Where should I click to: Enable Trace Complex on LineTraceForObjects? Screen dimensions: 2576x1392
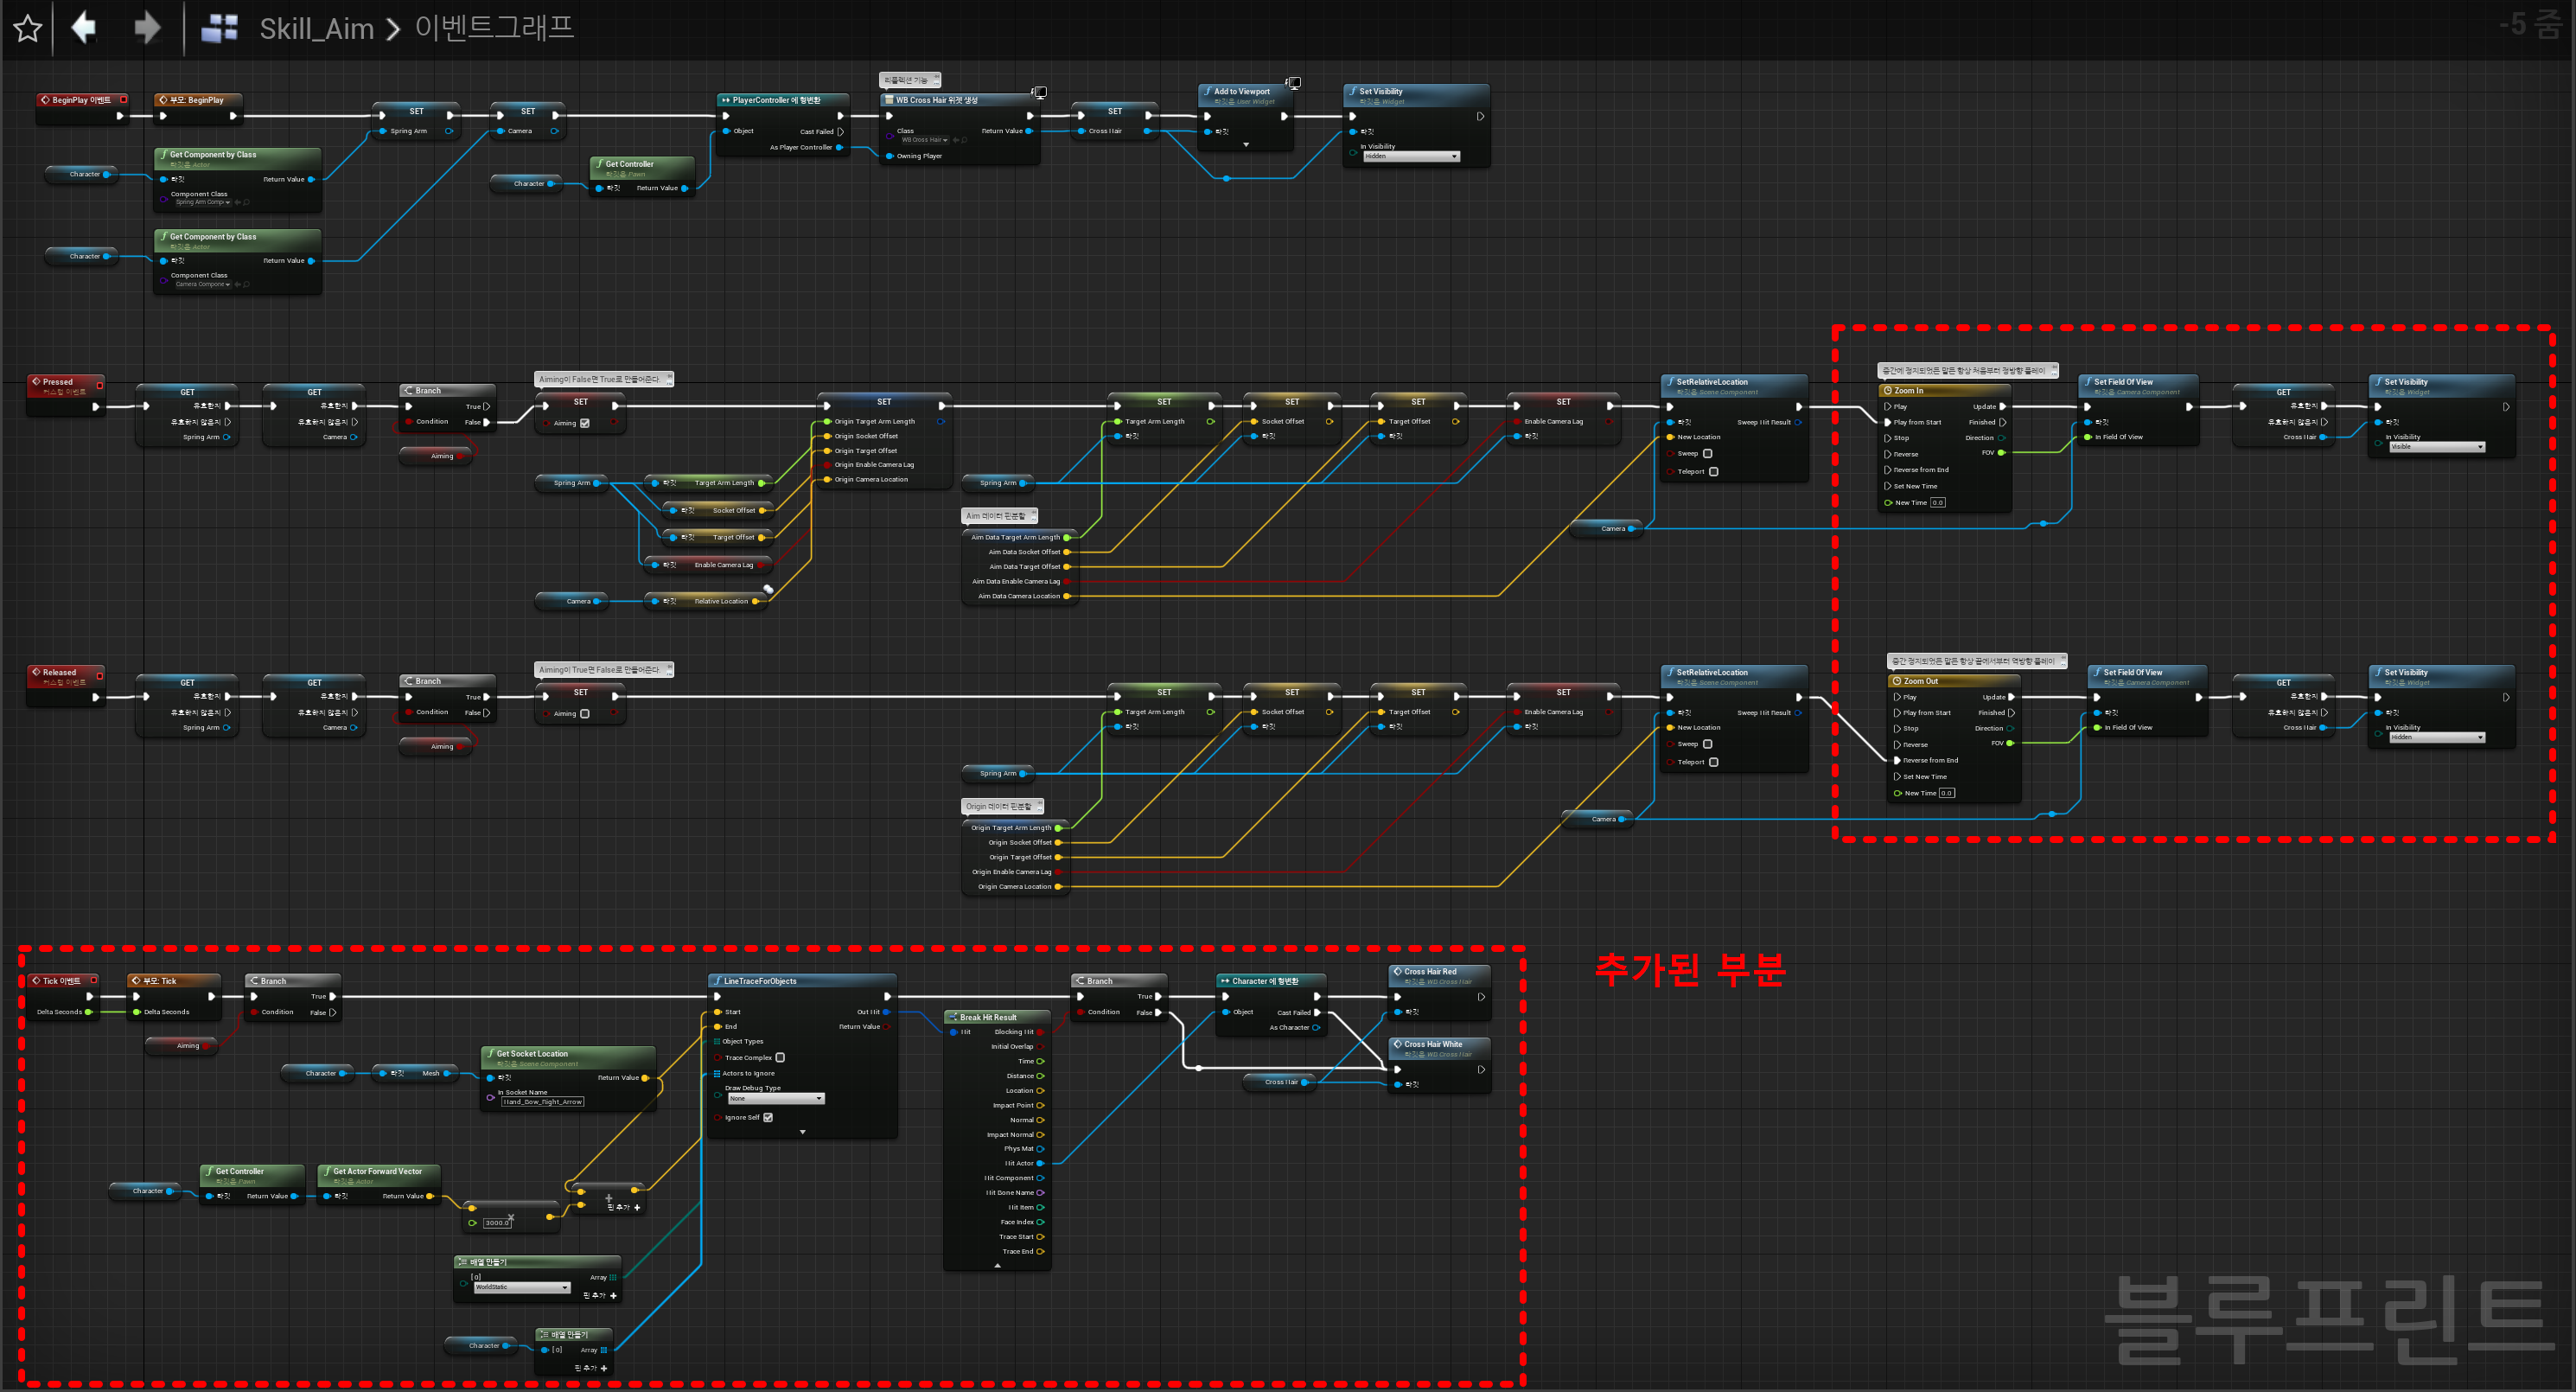[780, 1057]
